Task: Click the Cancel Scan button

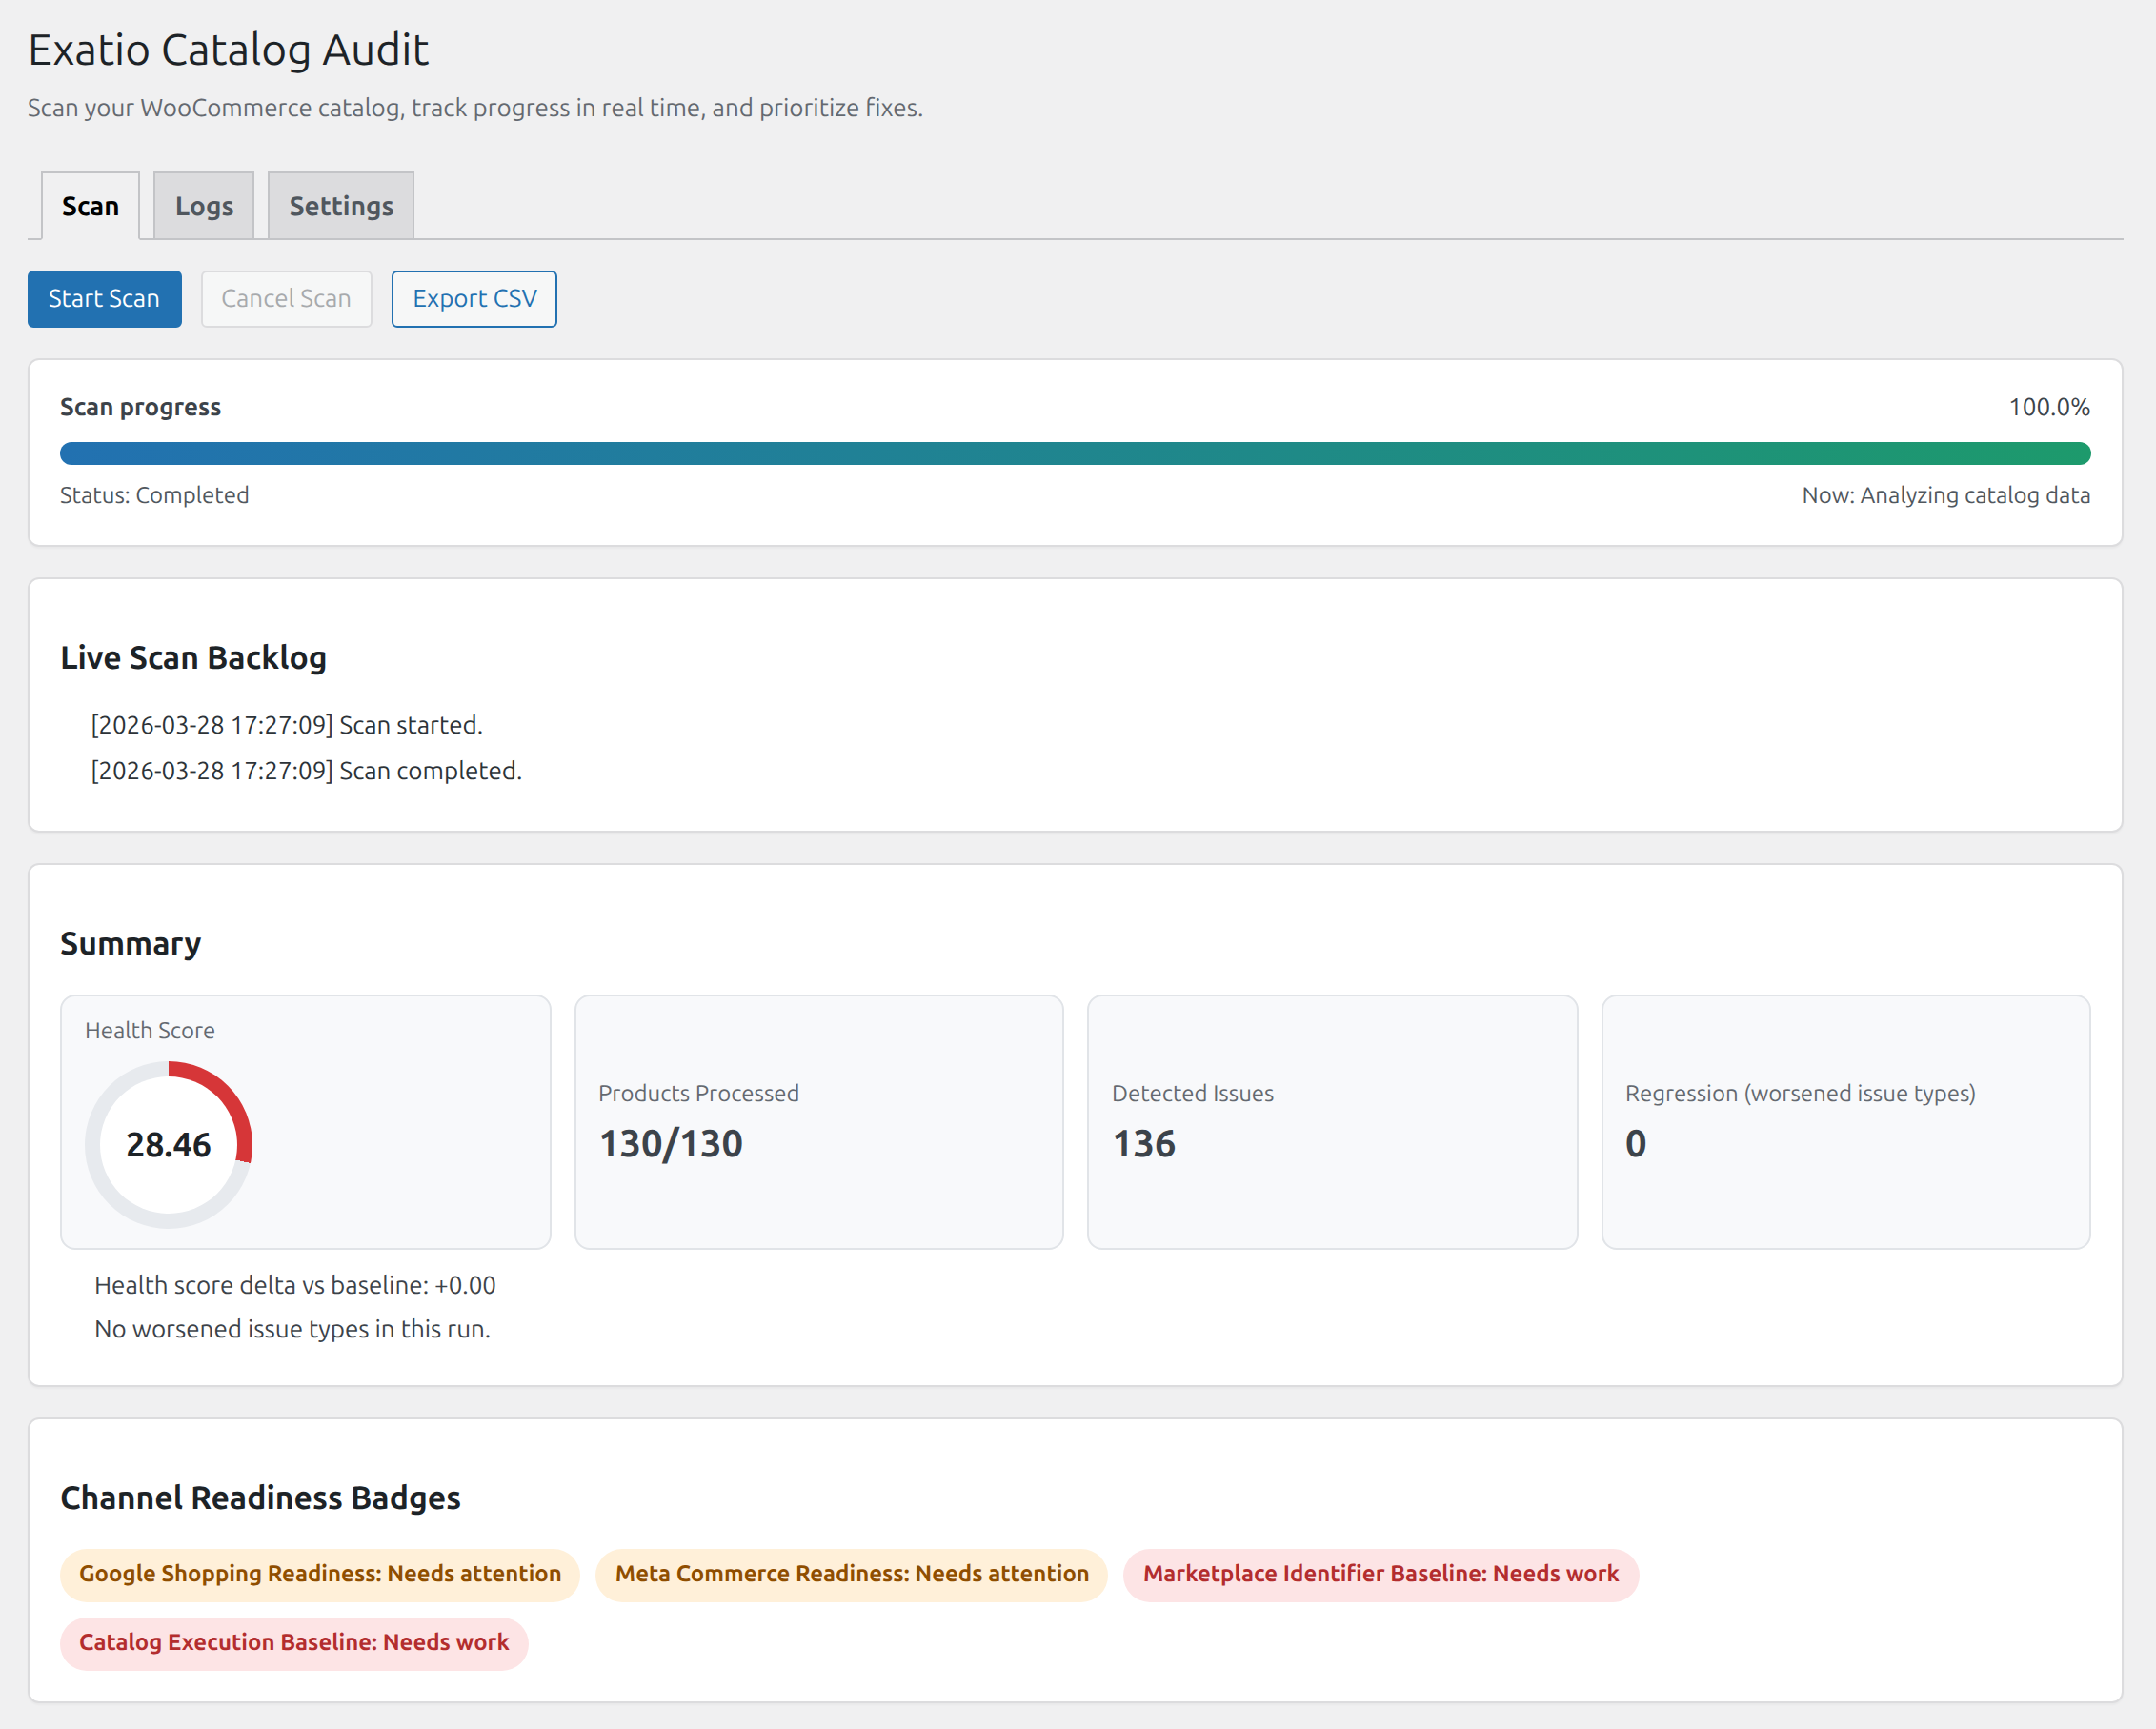Action: [x=286, y=298]
